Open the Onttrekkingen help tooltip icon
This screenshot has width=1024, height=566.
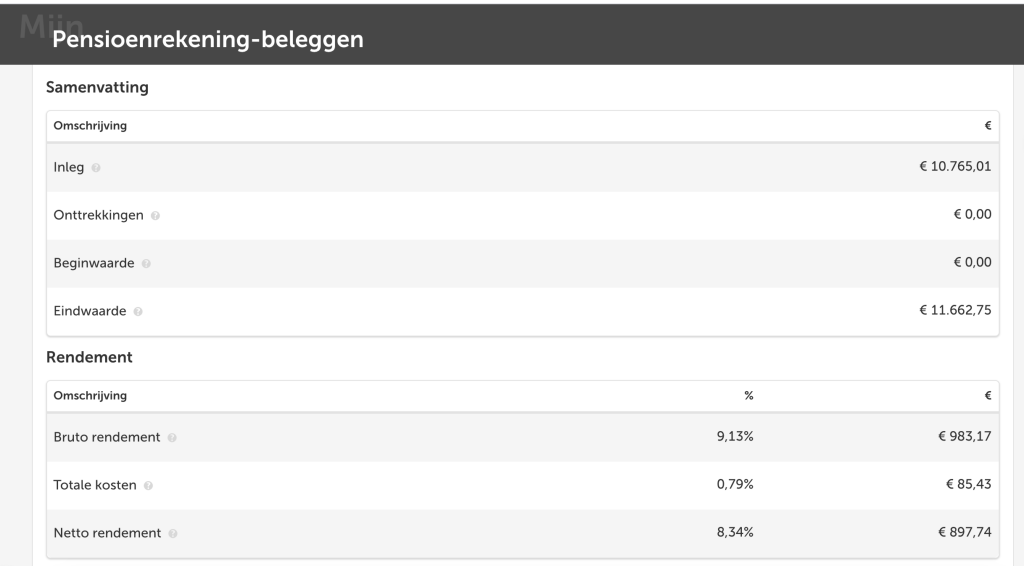click(x=155, y=216)
